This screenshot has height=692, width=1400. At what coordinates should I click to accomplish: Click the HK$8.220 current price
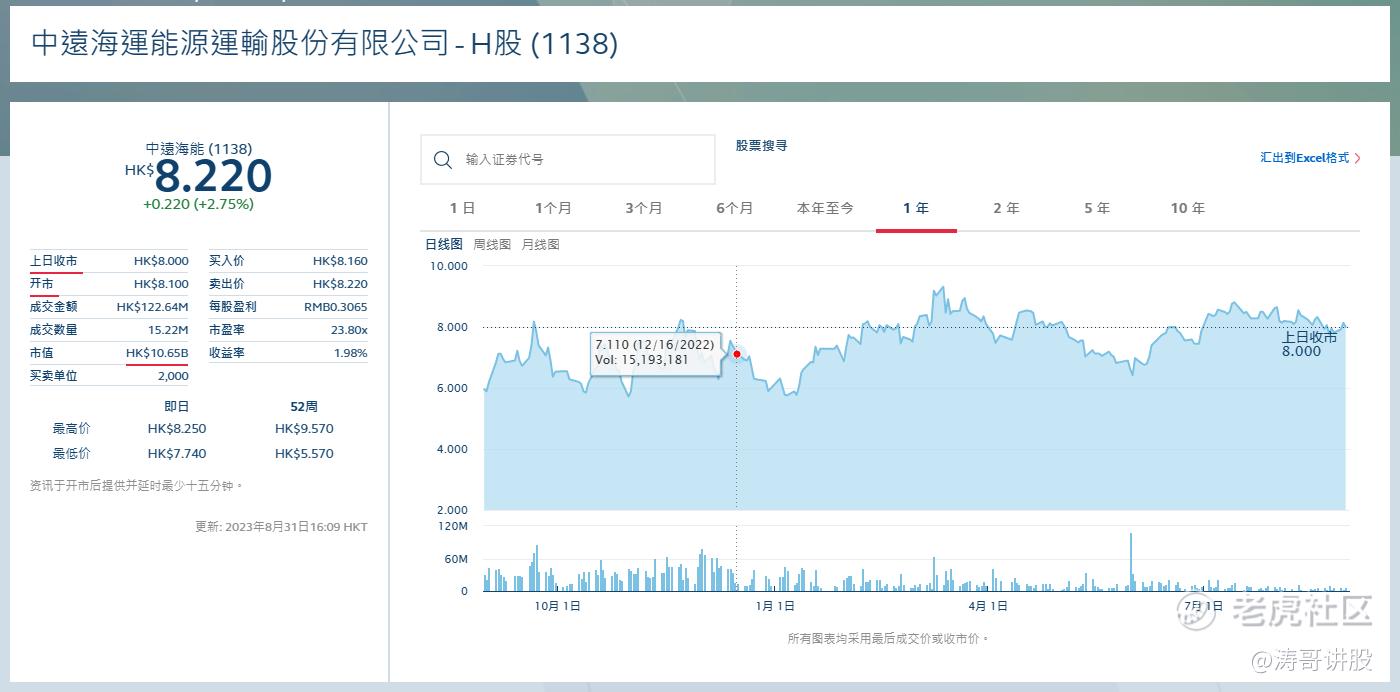(199, 176)
